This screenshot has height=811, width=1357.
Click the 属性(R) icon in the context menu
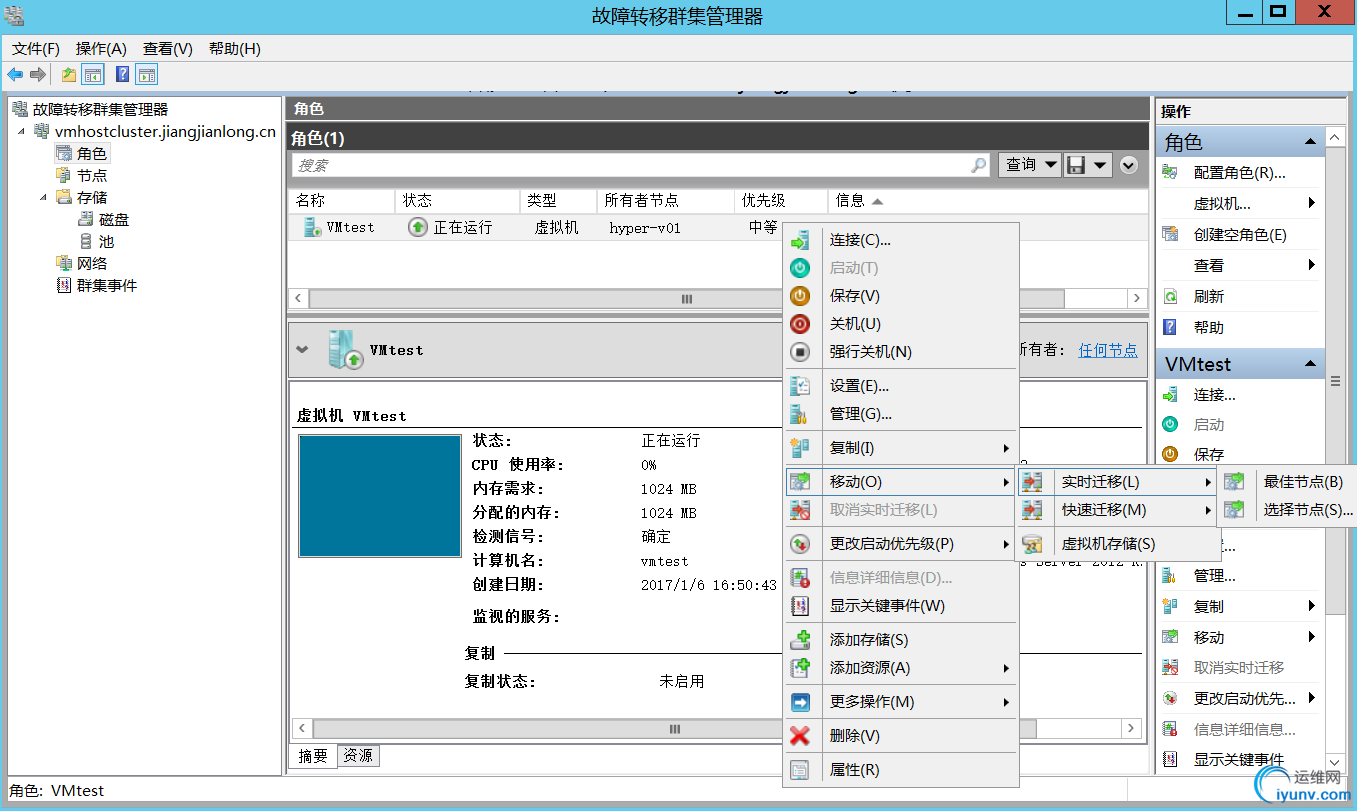click(x=800, y=770)
